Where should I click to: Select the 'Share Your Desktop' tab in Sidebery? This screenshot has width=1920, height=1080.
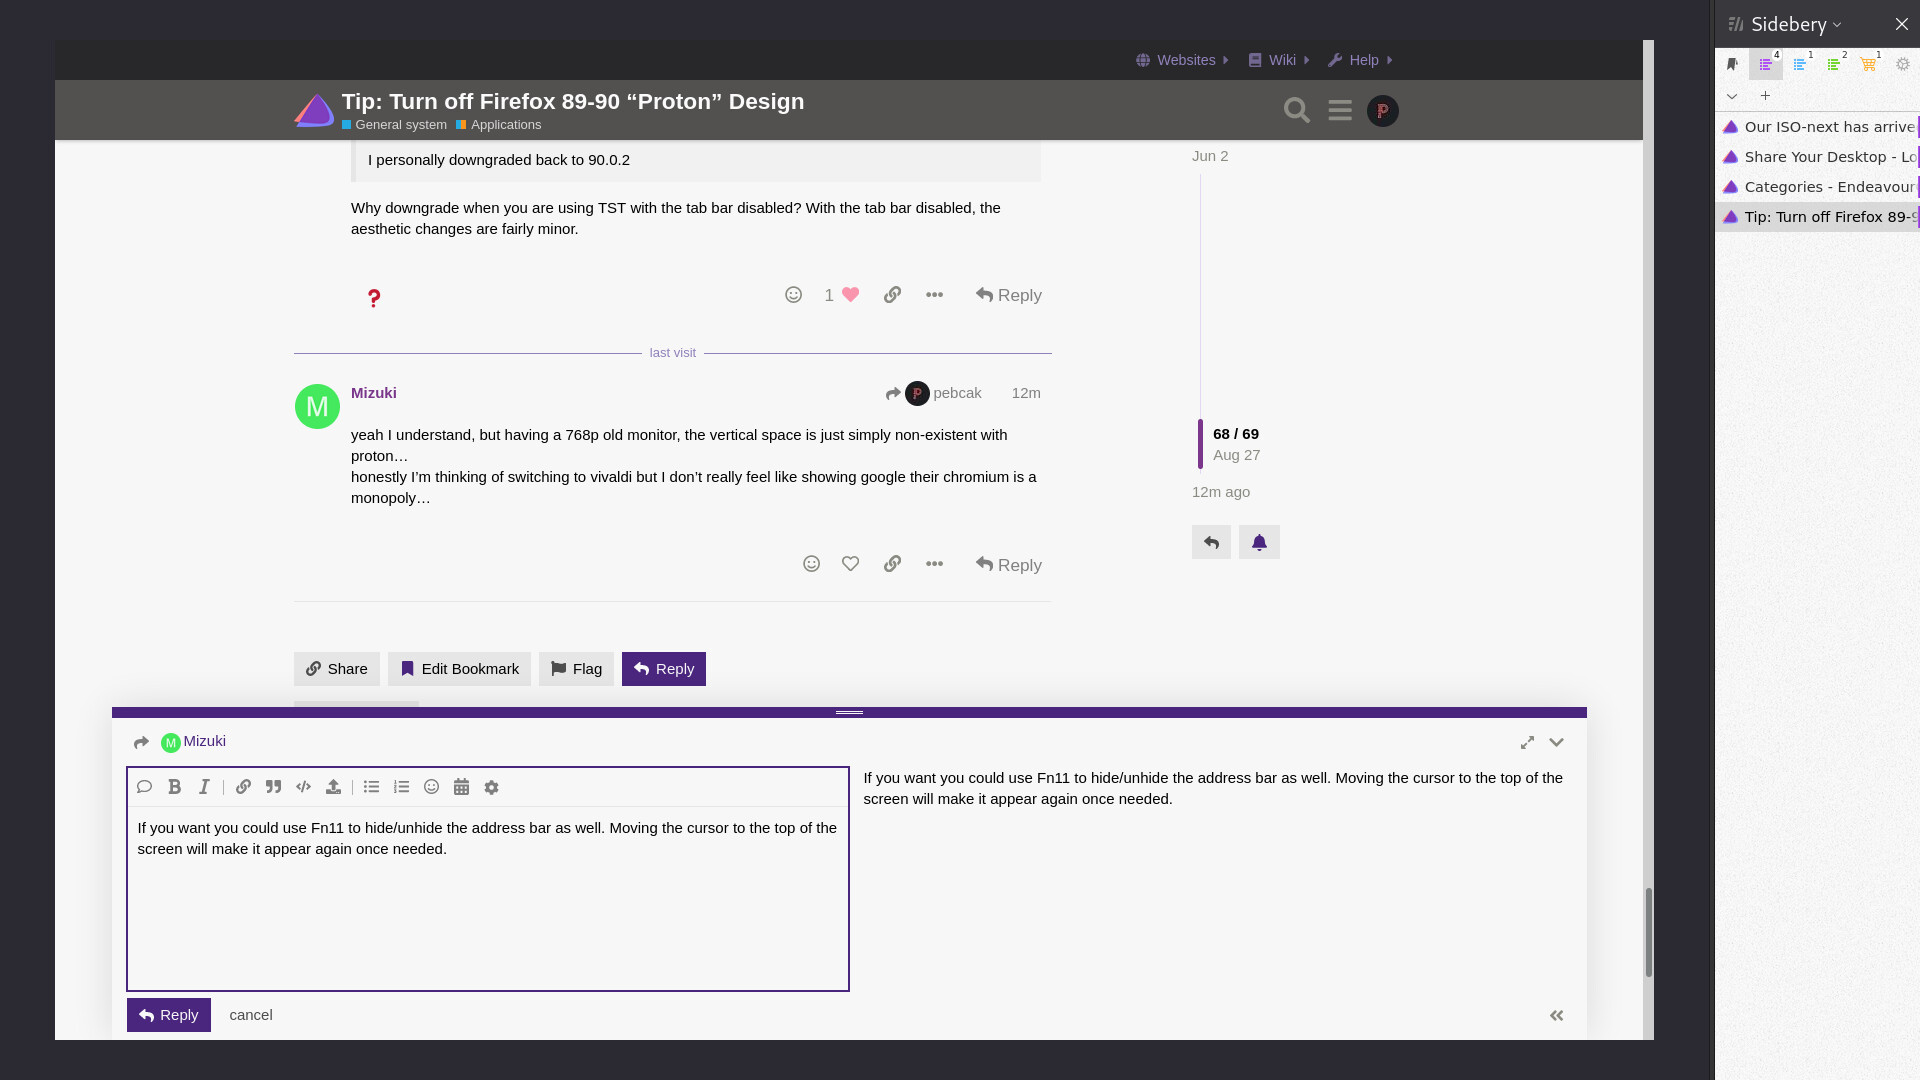point(1817,157)
